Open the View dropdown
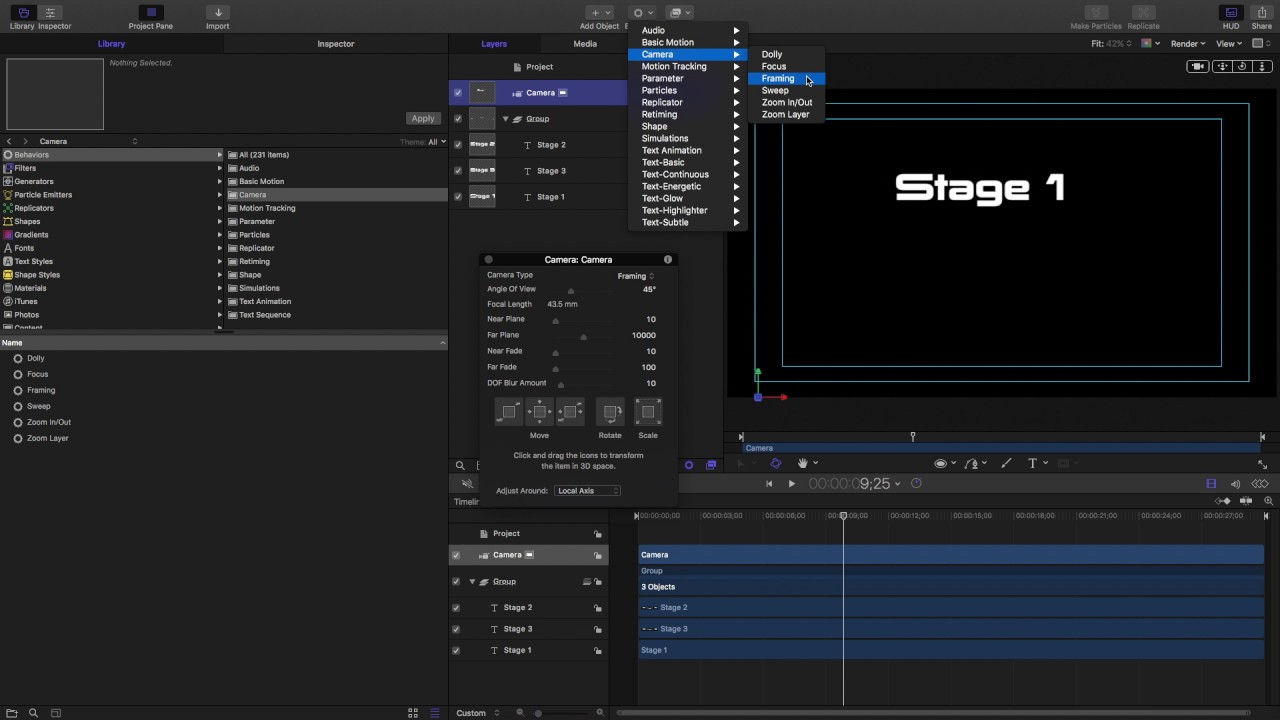1280x720 pixels. pyautogui.click(x=1229, y=44)
